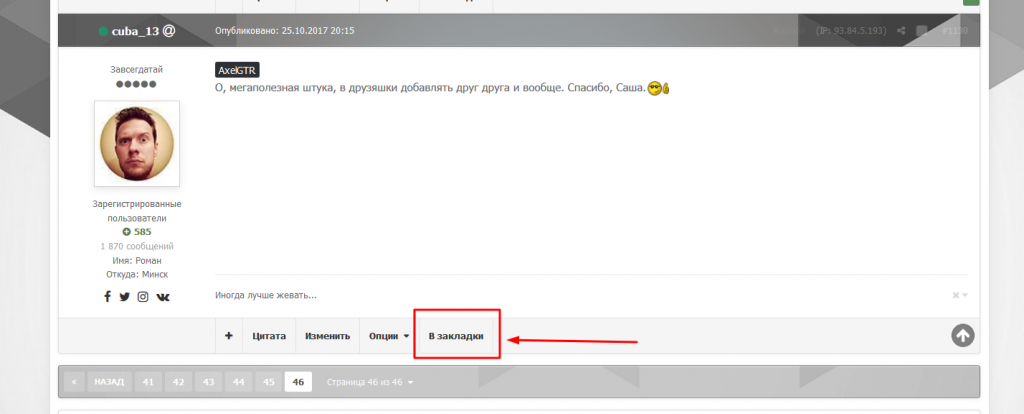Open post permalink #1180

point(954,31)
